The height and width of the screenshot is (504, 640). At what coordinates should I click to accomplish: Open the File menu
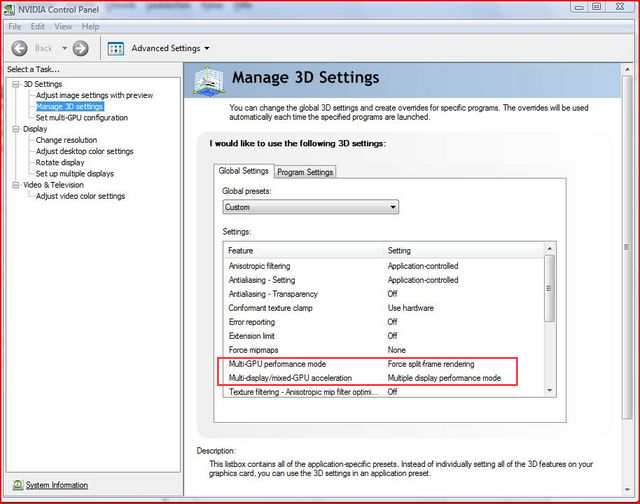(x=15, y=27)
